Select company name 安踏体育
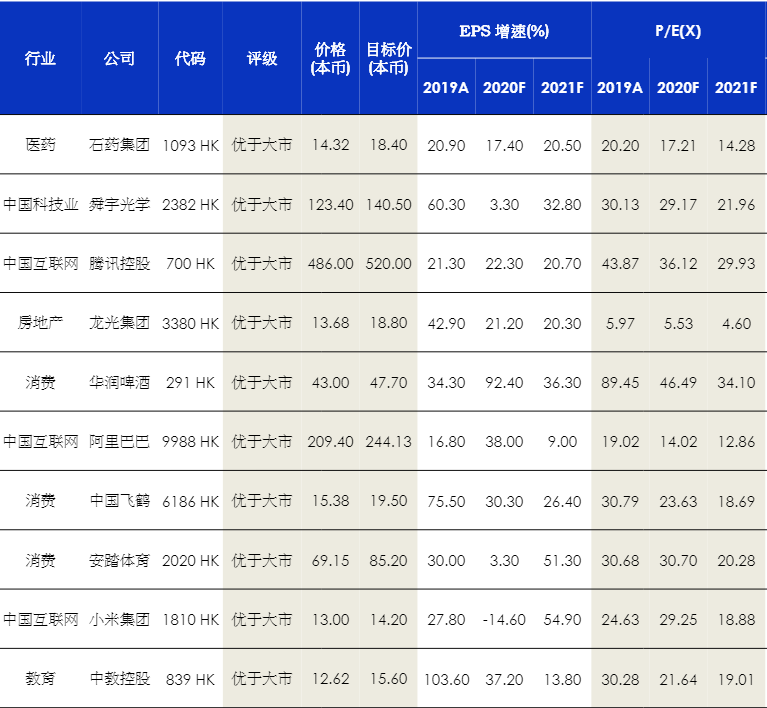This screenshot has height=708, width=767. 119,560
